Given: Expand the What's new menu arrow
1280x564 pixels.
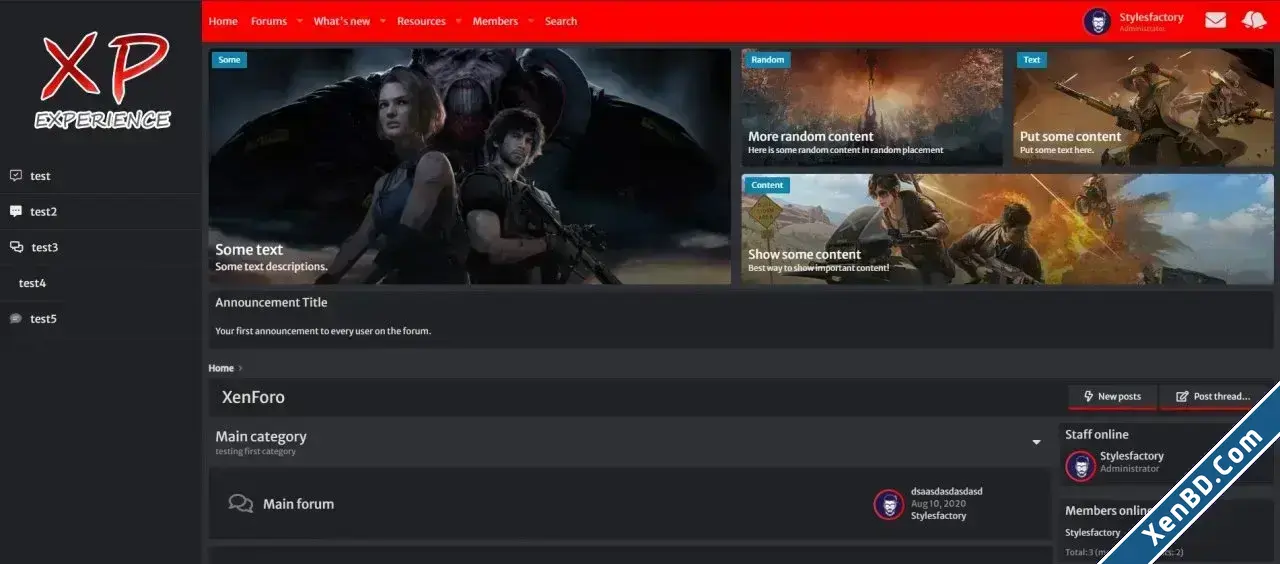Looking at the screenshot, I should tap(382, 21).
